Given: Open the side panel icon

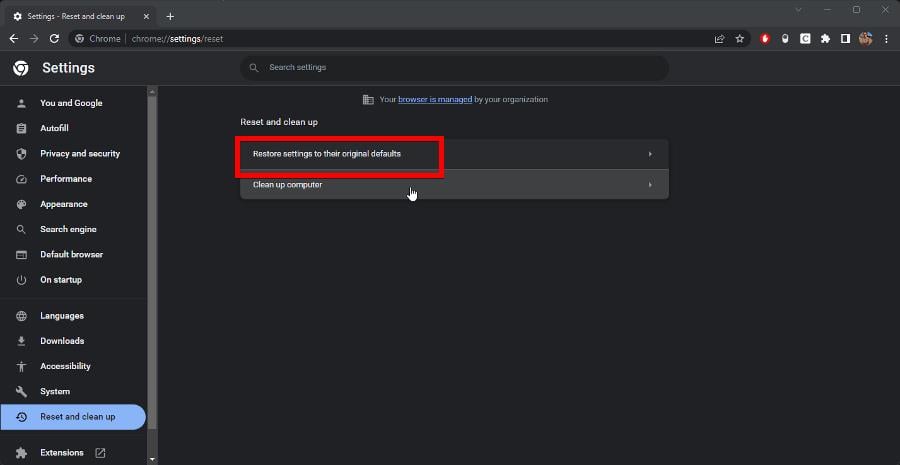Looking at the screenshot, I should (845, 38).
